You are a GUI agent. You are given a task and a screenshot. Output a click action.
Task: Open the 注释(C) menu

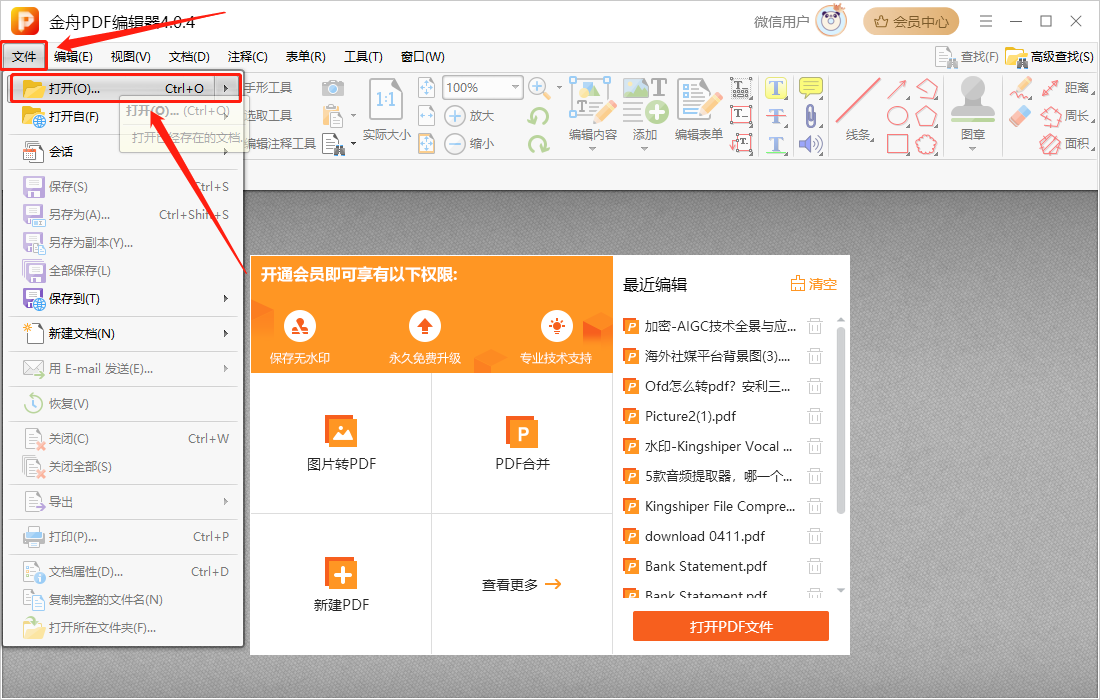(247, 57)
